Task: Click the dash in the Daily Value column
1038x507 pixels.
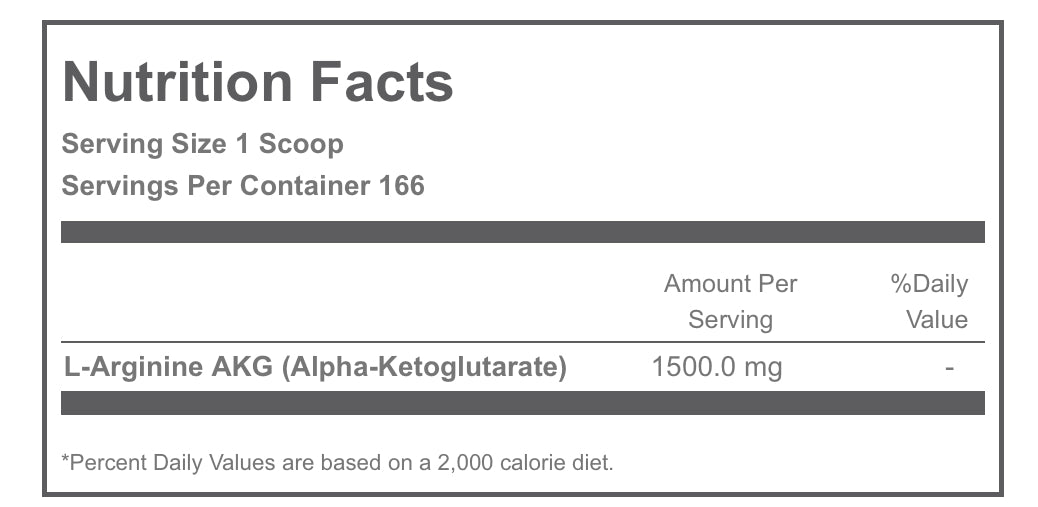Action: [x=949, y=368]
